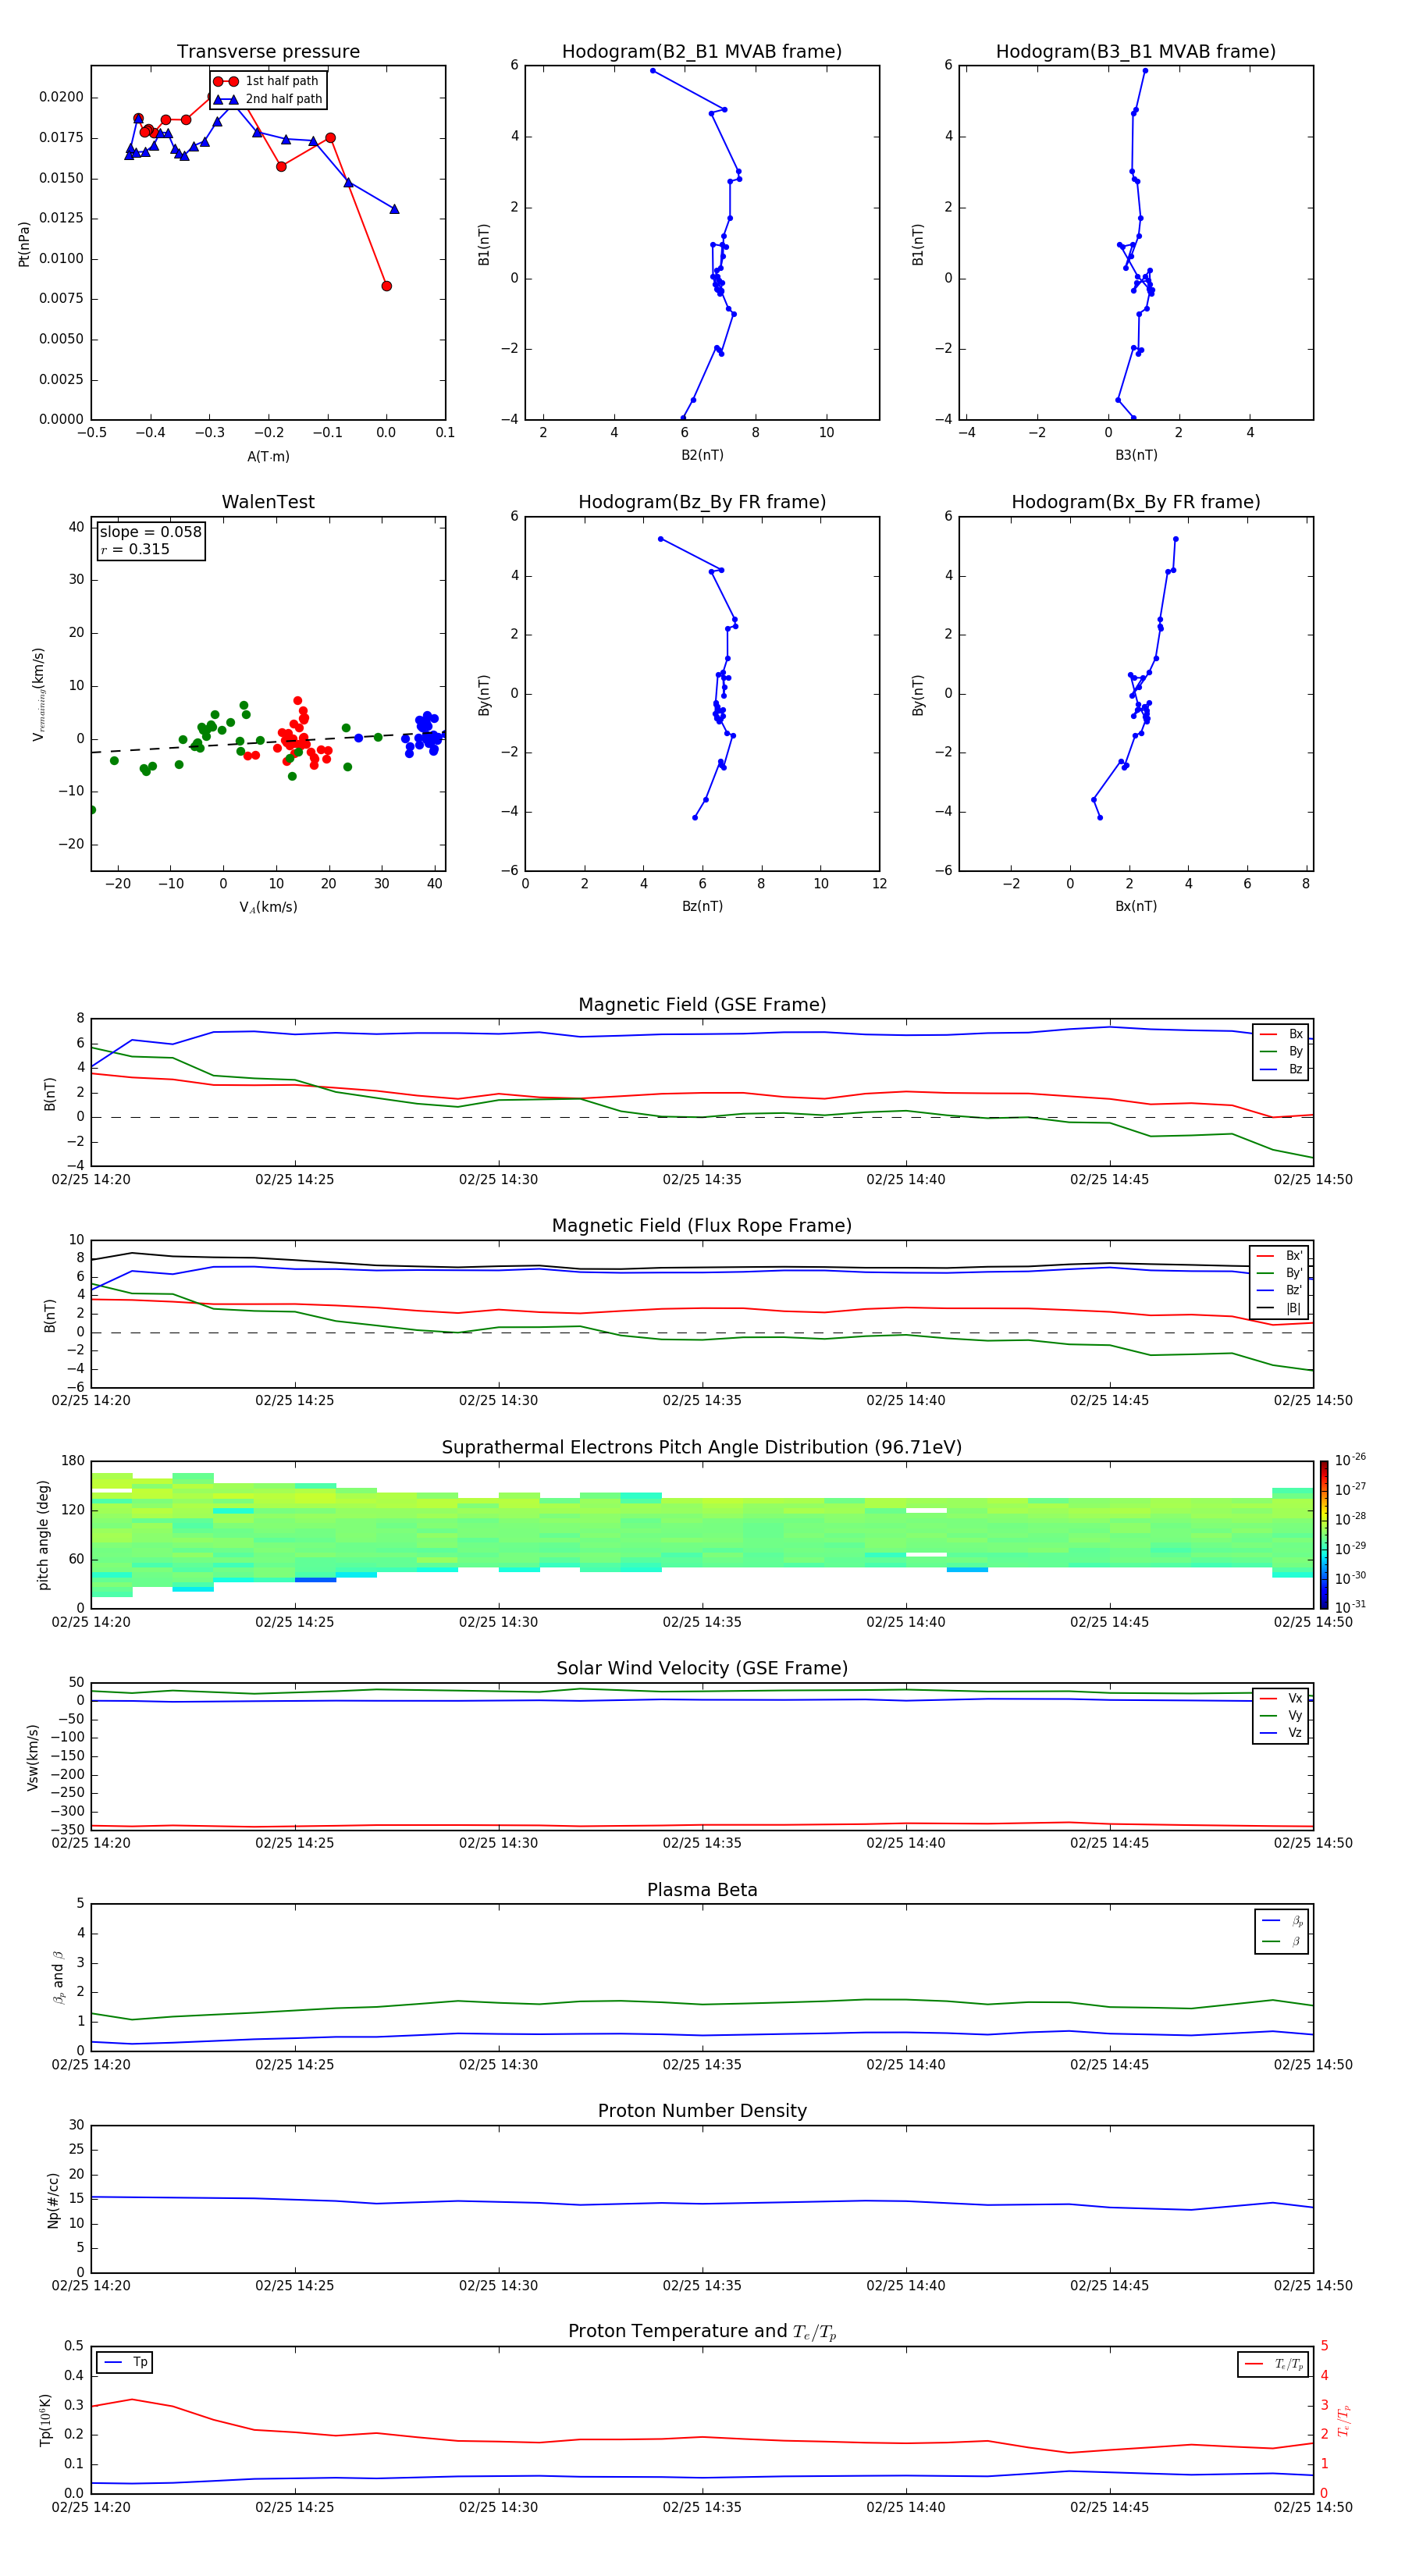
Task: Click the 'Np(#/cc)' y-axis label
Action: pos(53,2200)
